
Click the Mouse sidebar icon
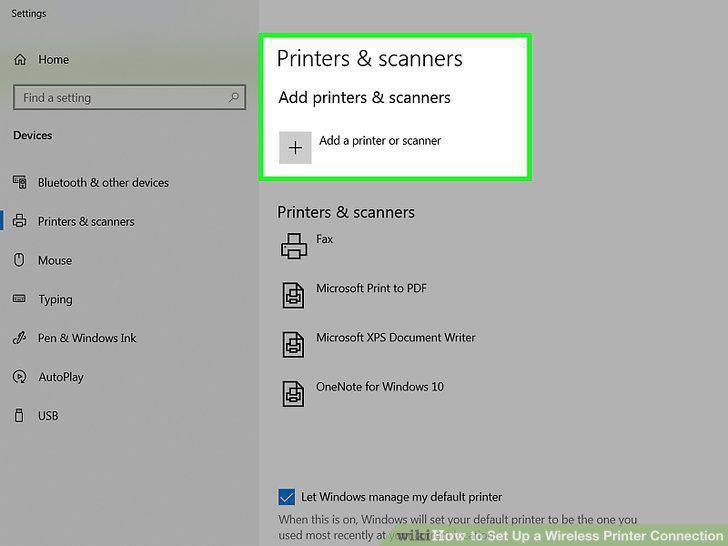click(19, 260)
